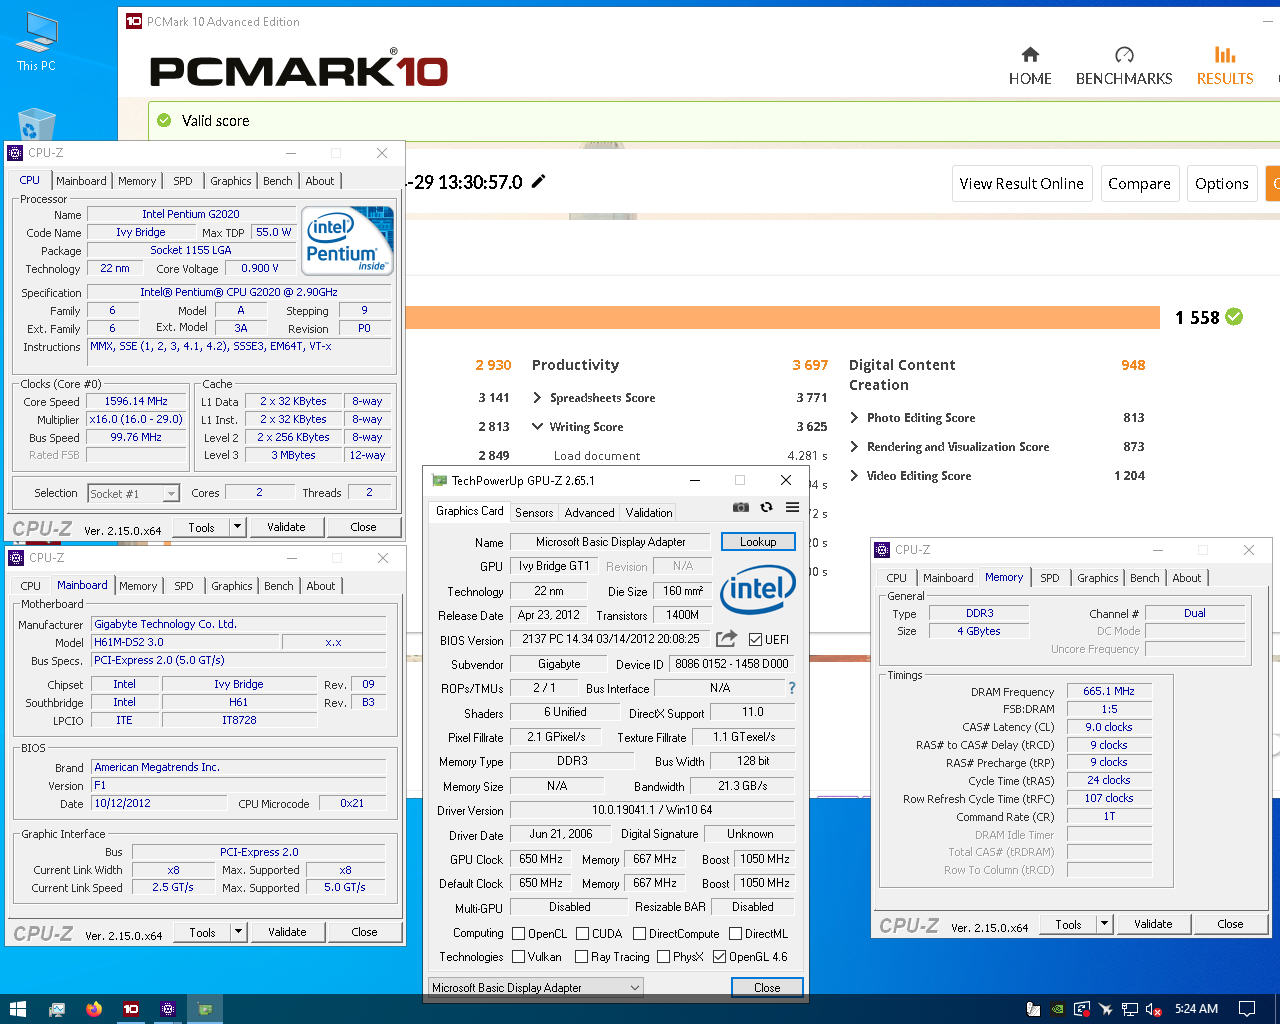Click the Options button in PCMark 10

point(1221,183)
